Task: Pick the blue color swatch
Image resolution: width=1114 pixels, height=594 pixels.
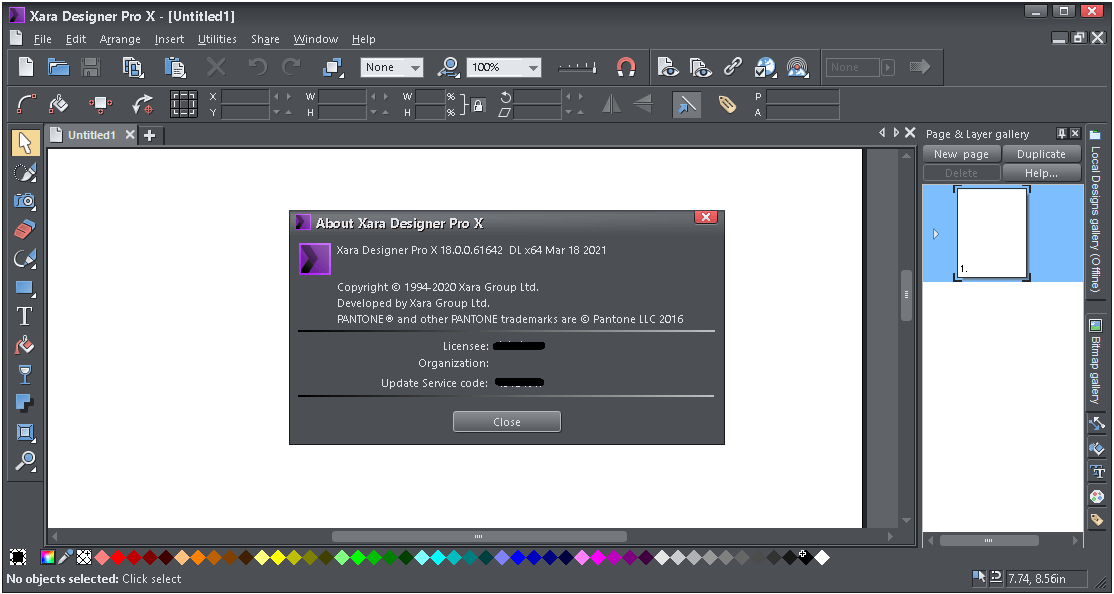Action: (518, 557)
